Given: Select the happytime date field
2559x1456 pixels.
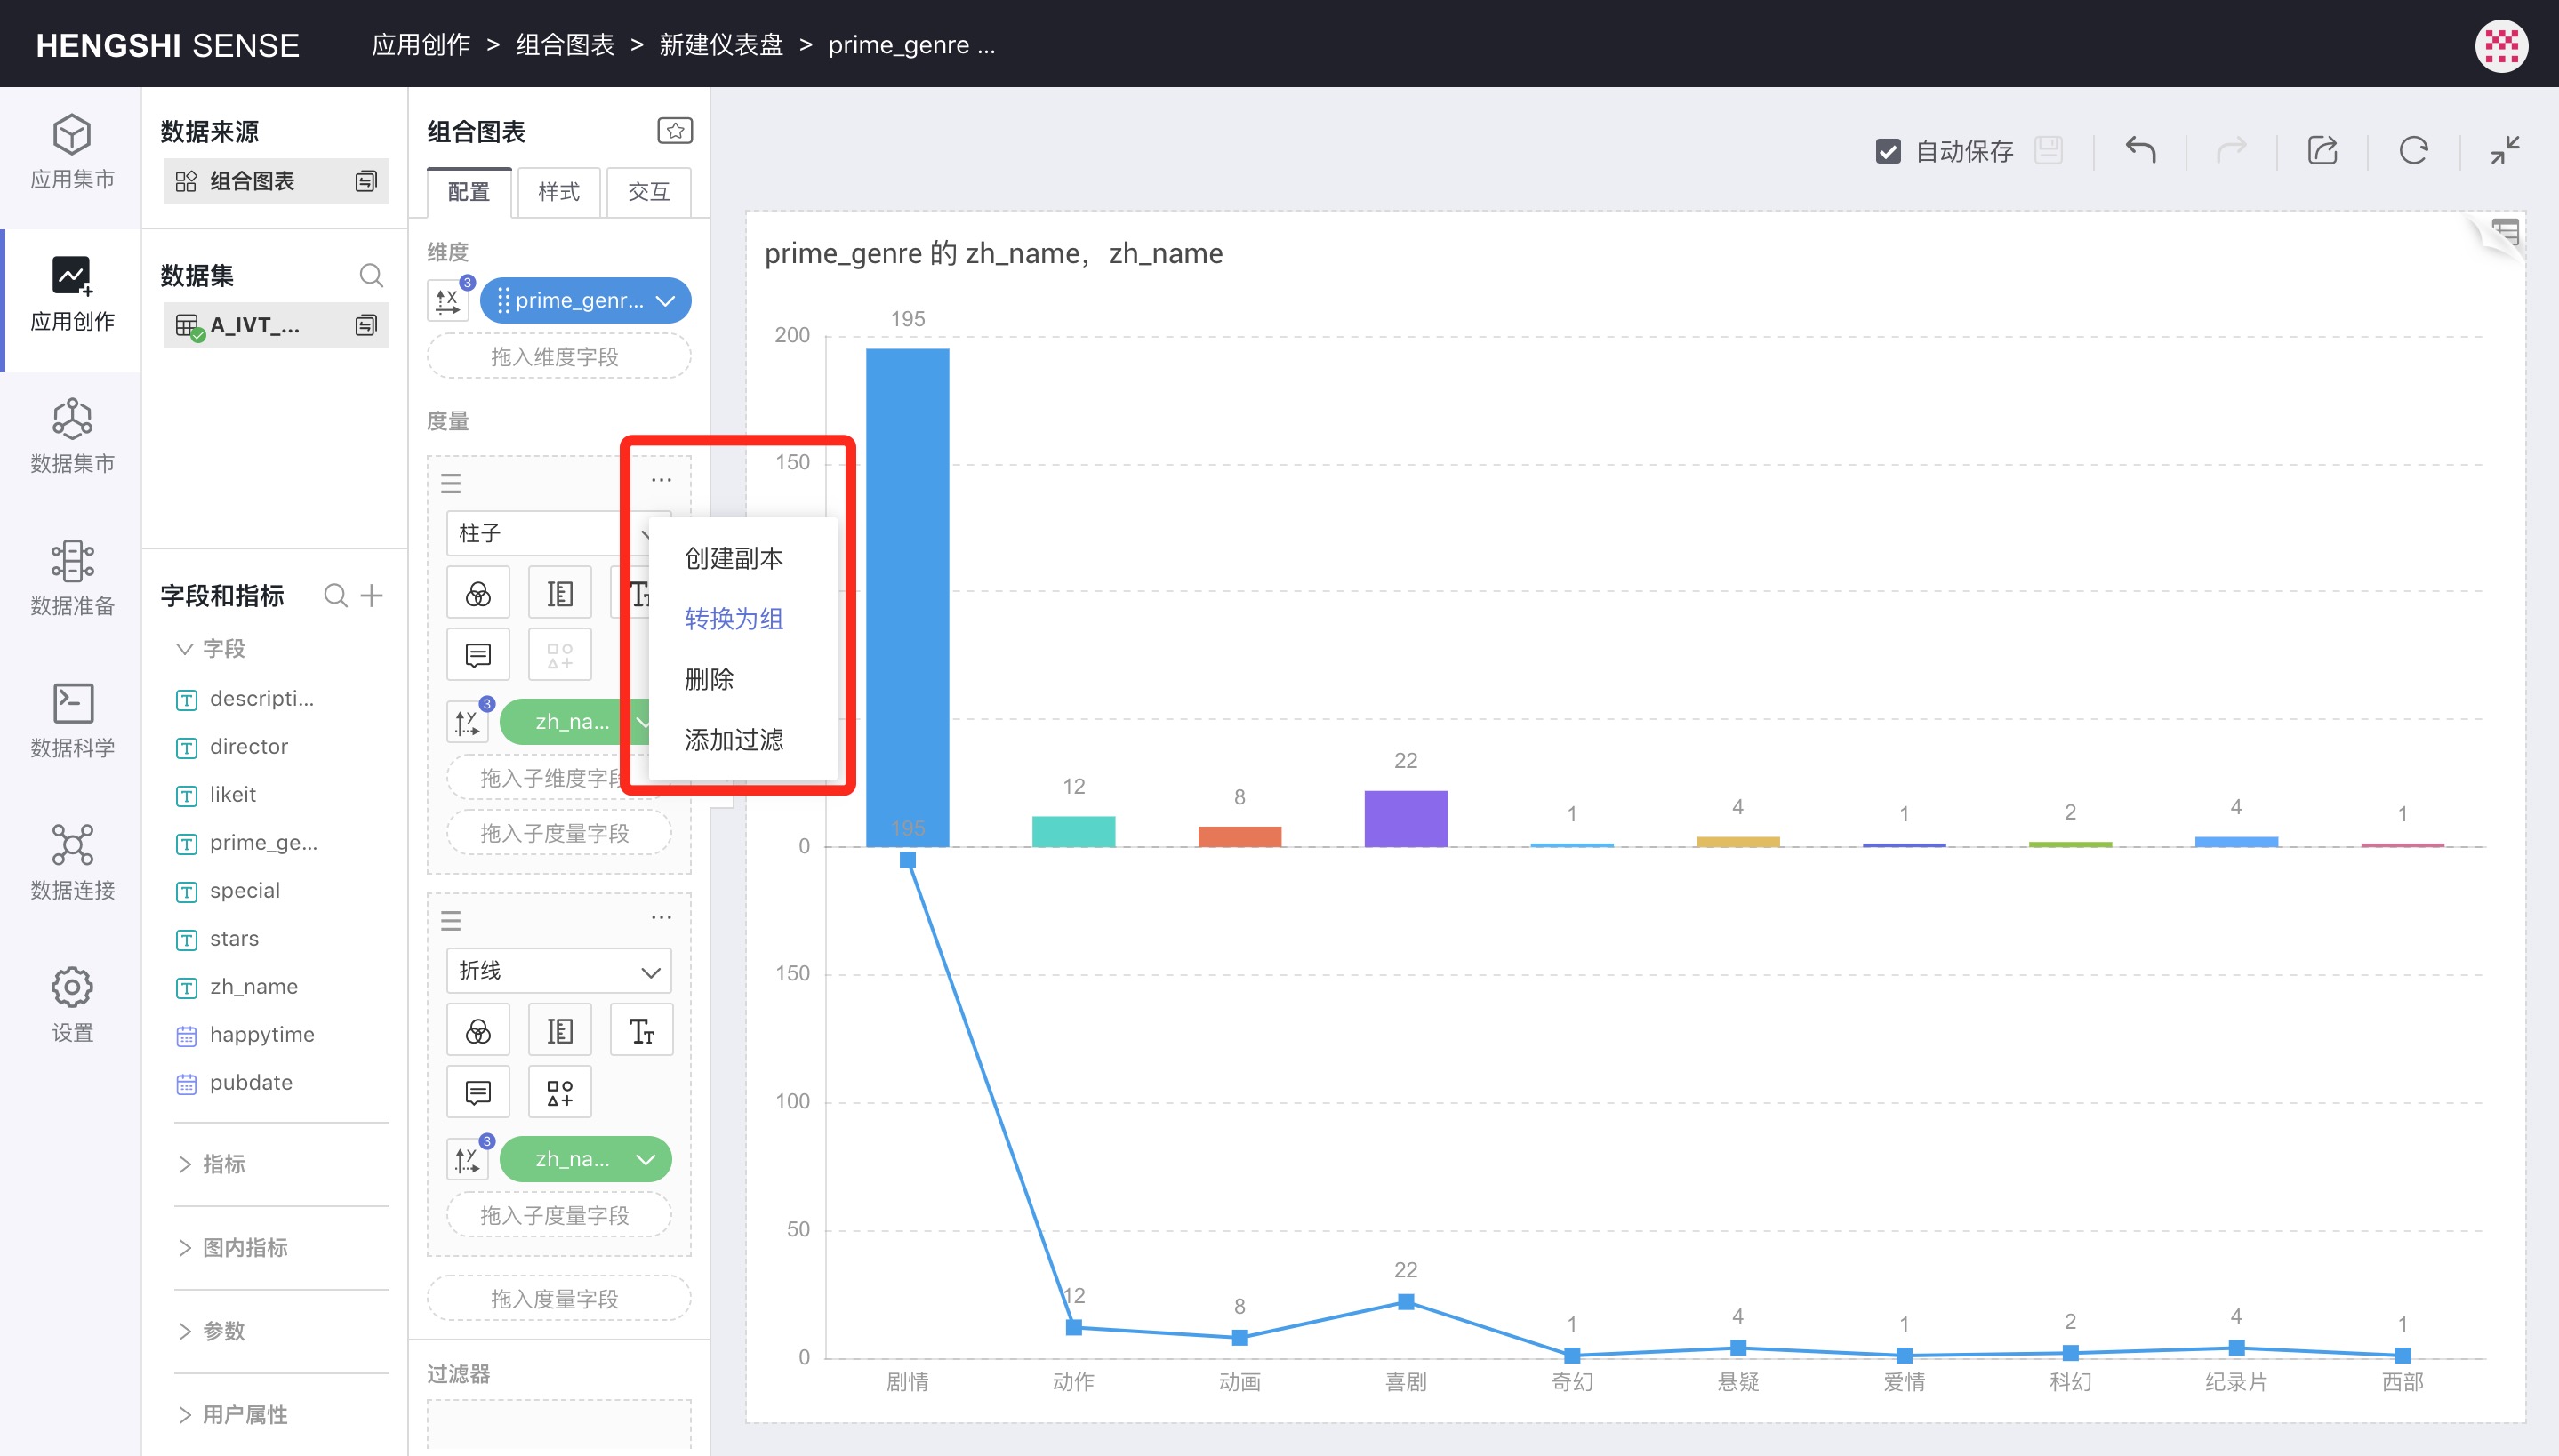Looking at the screenshot, I should (x=261, y=1035).
